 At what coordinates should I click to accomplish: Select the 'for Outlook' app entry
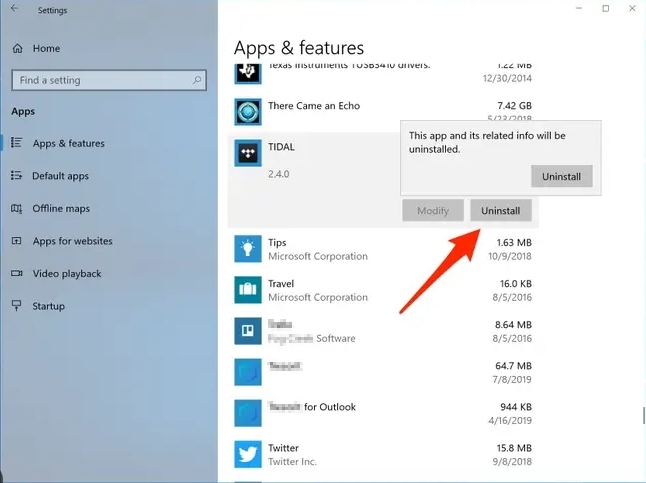click(x=383, y=413)
